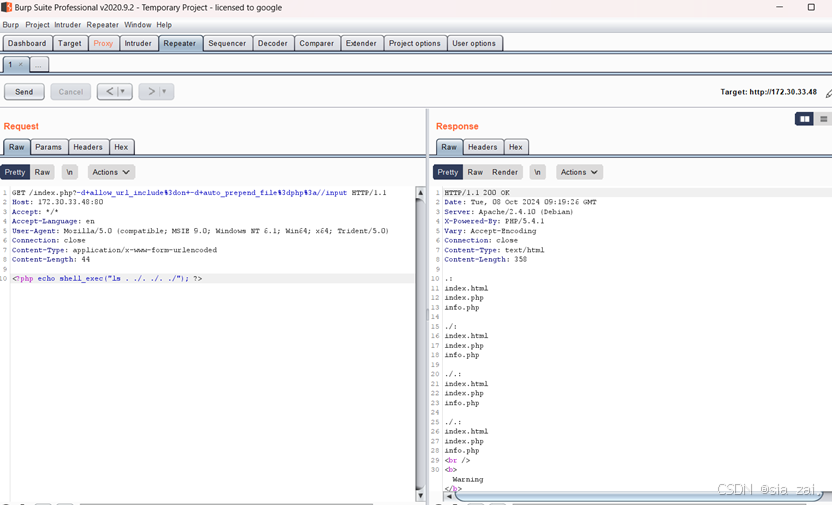Screen dimensions: 832x505
Task: Click request scrollbar up arrow
Action: (420, 193)
